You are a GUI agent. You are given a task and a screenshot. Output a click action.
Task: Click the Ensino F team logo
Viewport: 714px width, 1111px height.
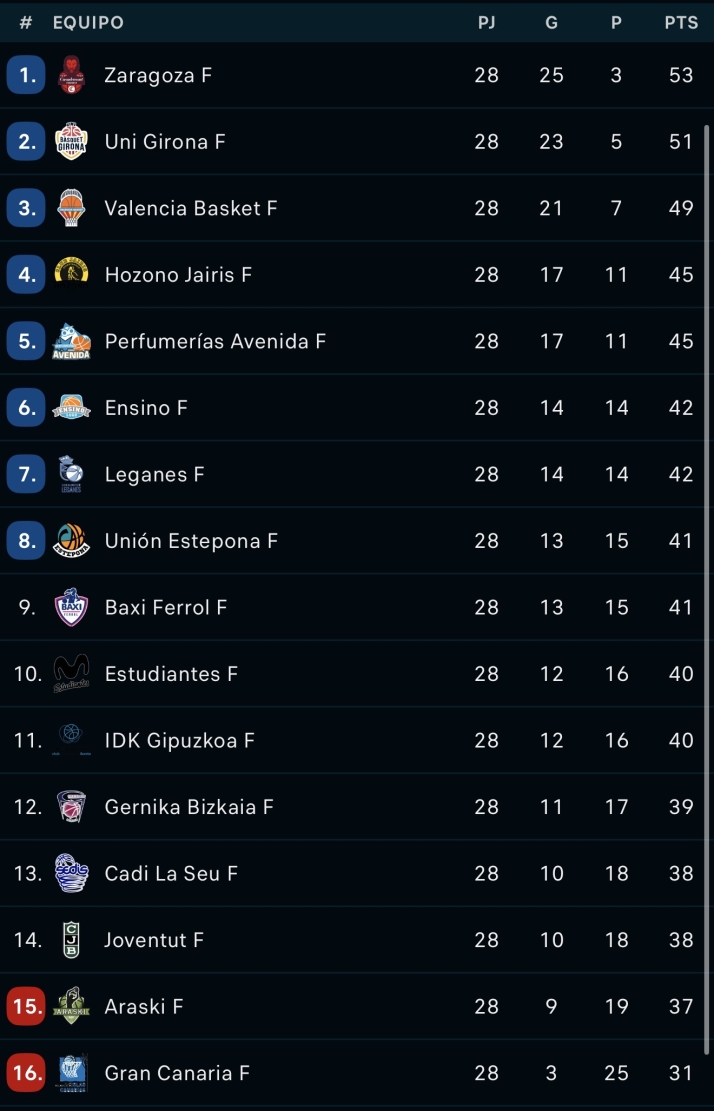(71, 407)
